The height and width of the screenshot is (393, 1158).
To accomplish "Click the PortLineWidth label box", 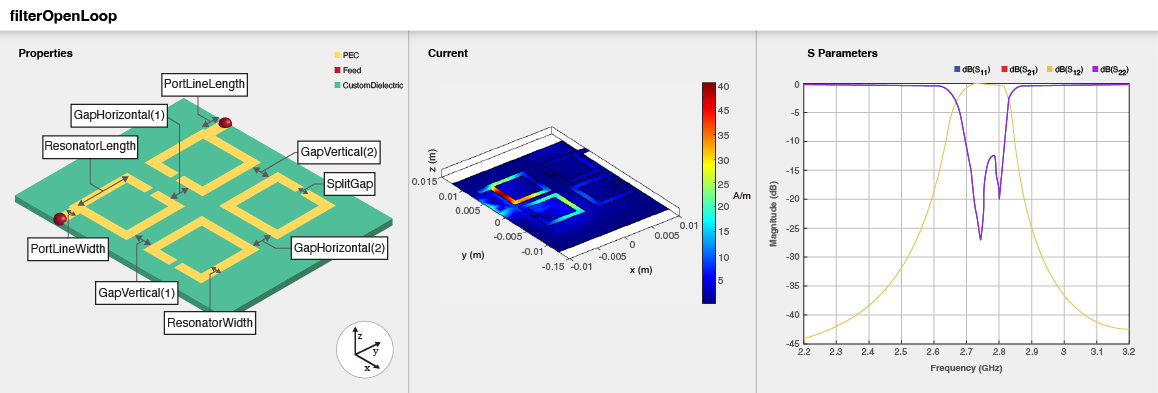I will (x=68, y=250).
